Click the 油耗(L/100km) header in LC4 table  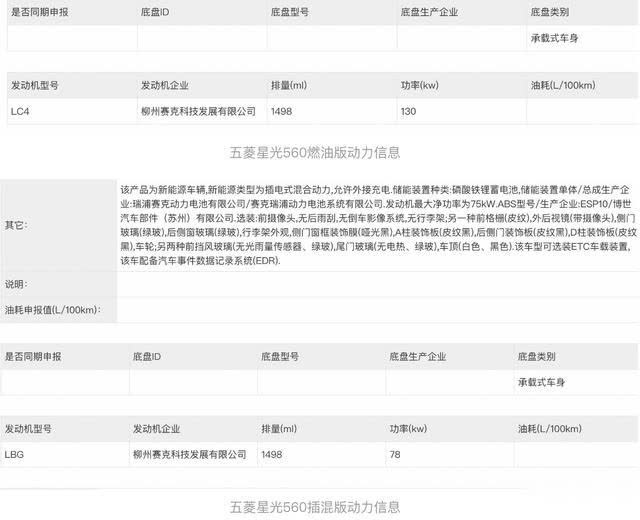563,85
